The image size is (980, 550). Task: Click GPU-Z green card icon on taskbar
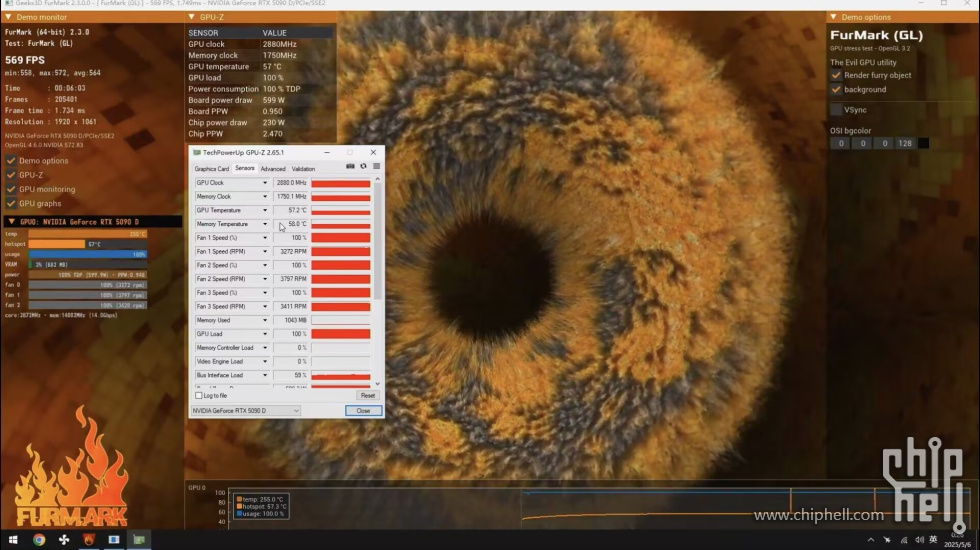click(139, 539)
